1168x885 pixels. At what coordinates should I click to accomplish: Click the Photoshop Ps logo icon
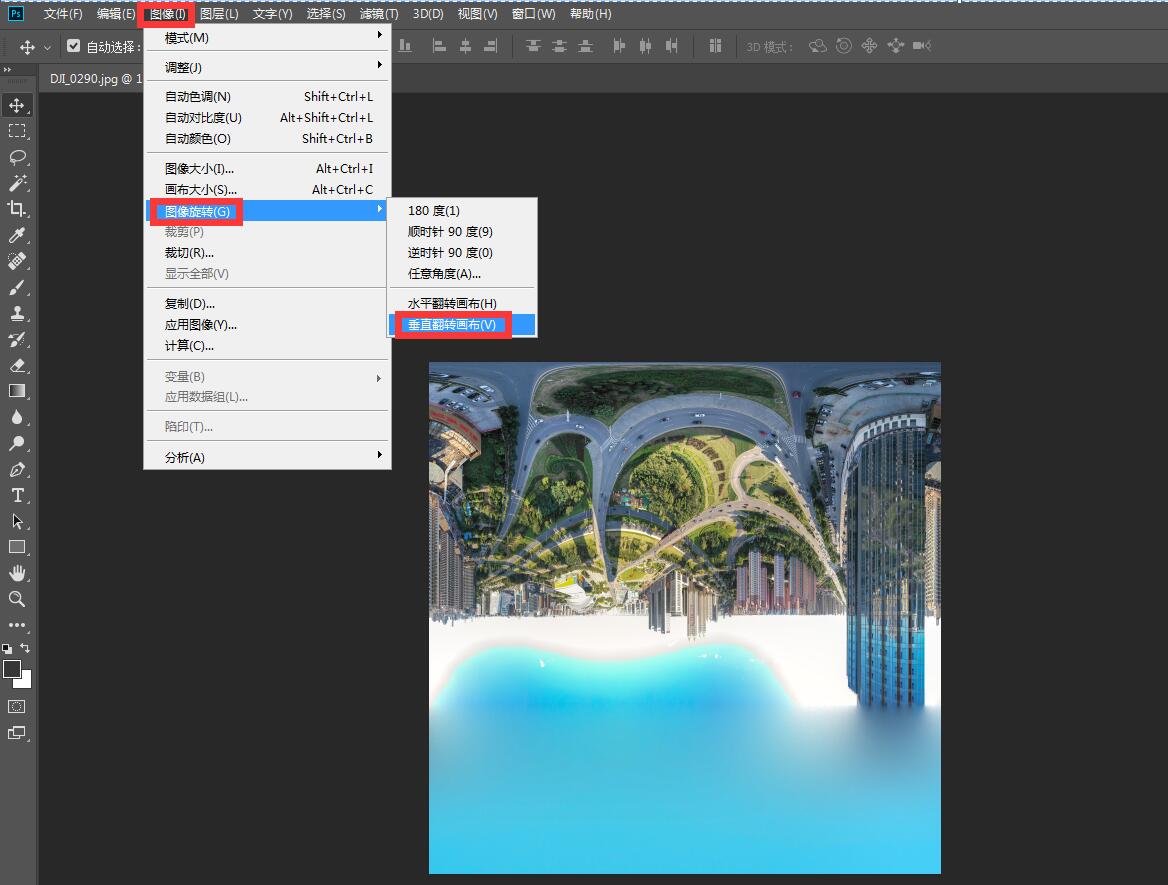(x=16, y=13)
